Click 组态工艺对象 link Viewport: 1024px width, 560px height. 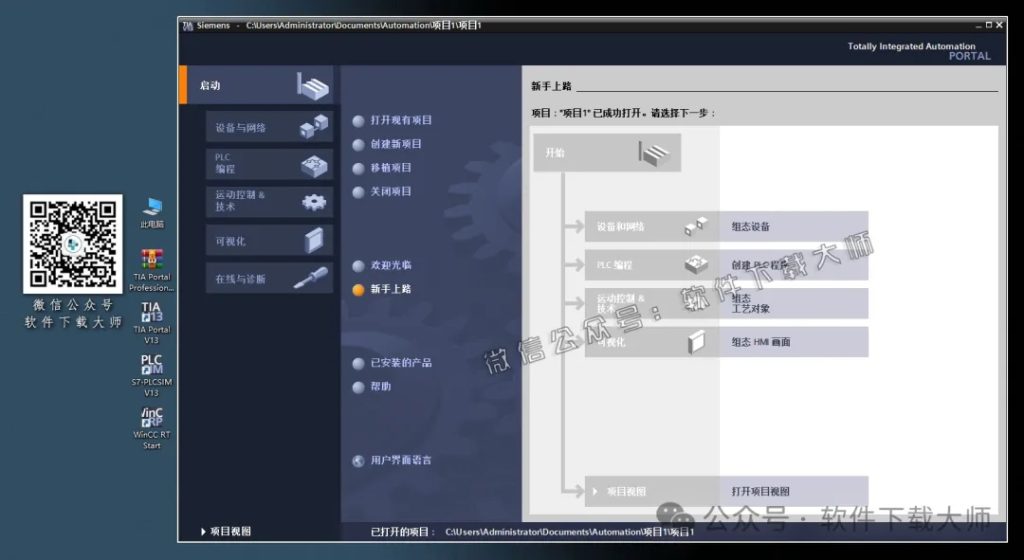click(750, 303)
